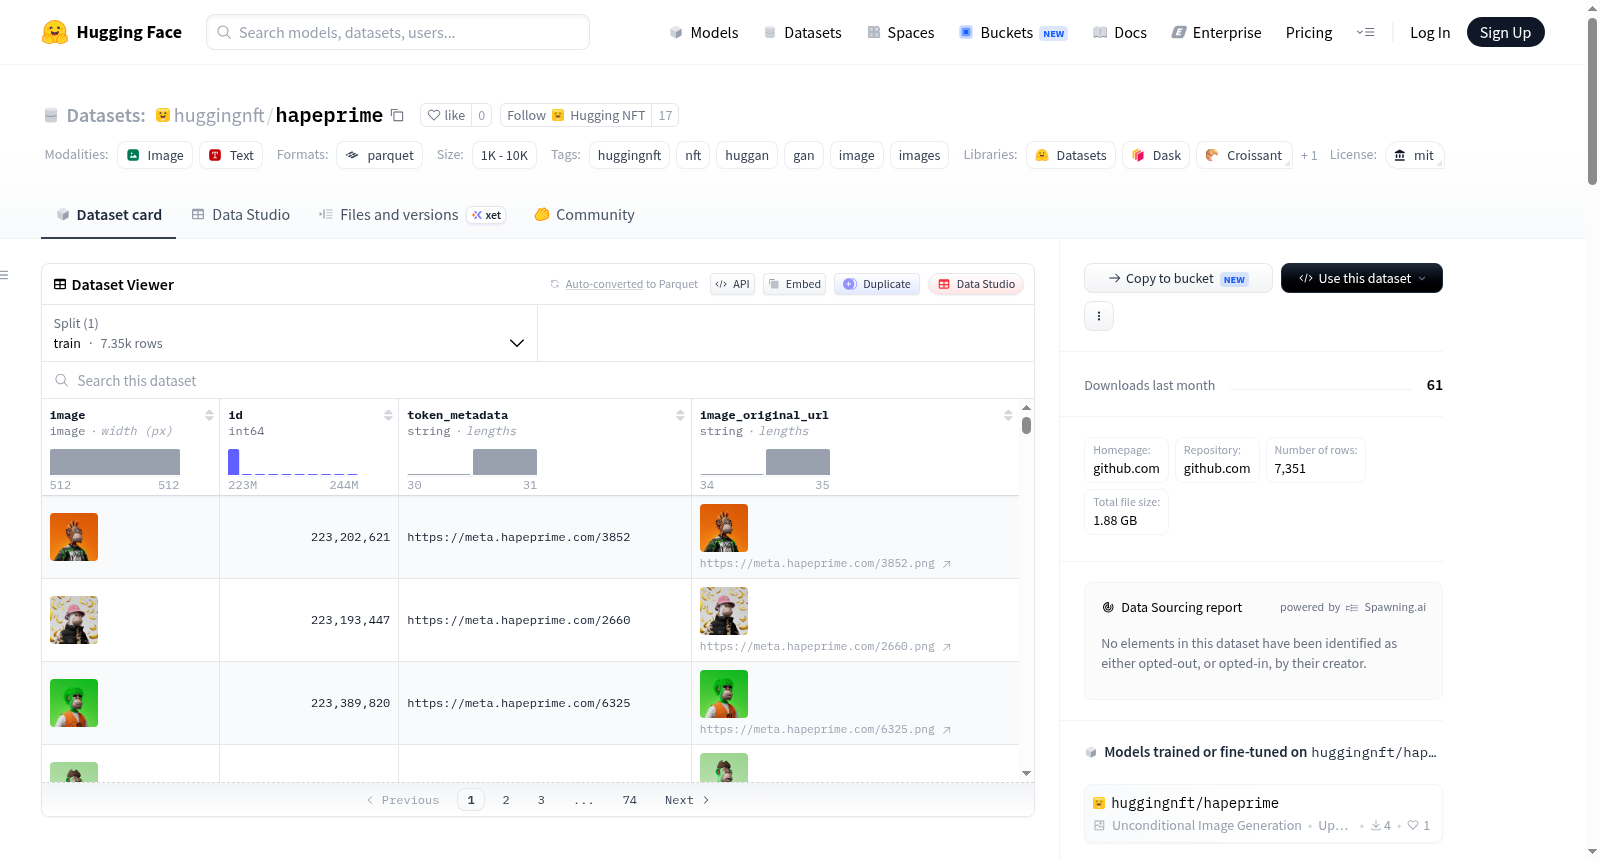This screenshot has width=1600, height=861.
Task: Click the gan tag
Action: (804, 155)
